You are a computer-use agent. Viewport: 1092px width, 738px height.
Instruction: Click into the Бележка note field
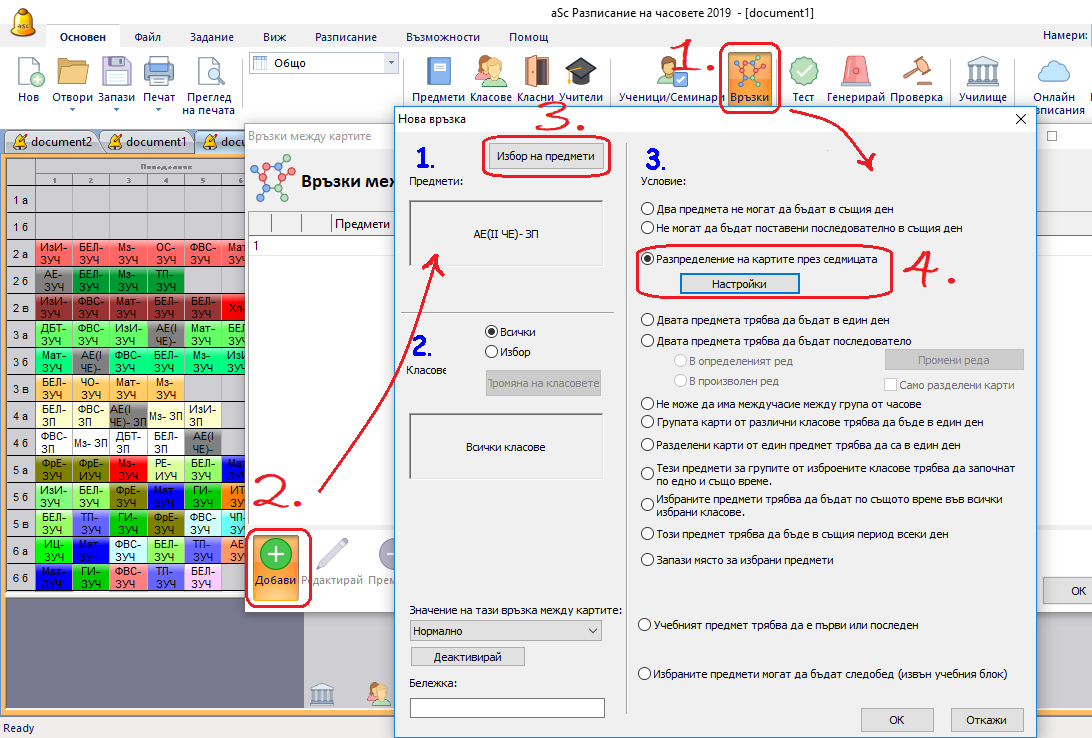click(x=507, y=708)
